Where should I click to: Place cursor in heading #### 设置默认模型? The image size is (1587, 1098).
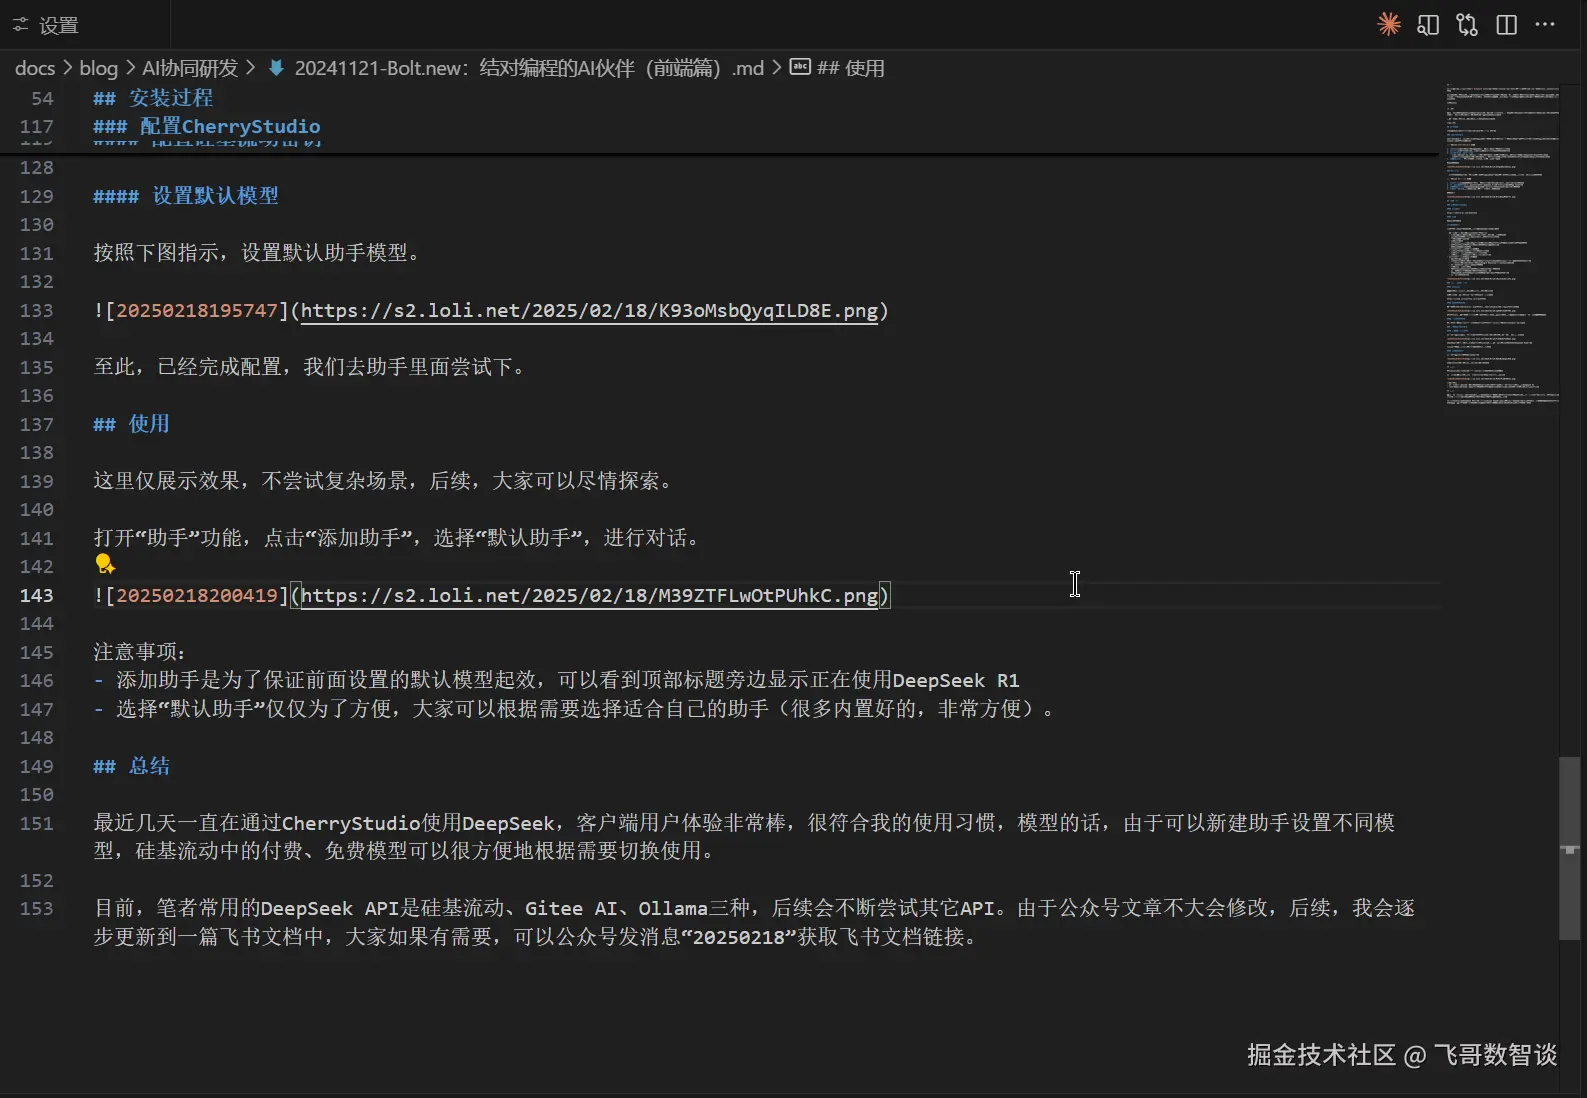(x=186, y=196)
